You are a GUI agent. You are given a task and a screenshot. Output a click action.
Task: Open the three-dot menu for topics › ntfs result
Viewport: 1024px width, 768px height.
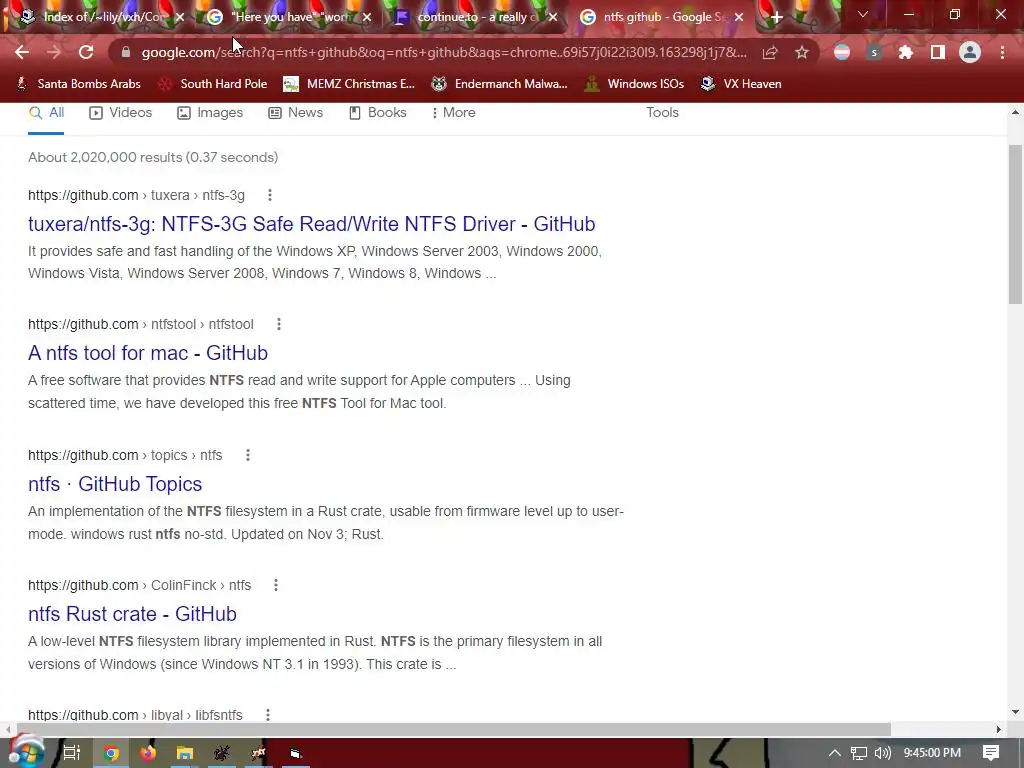point(248,455)
